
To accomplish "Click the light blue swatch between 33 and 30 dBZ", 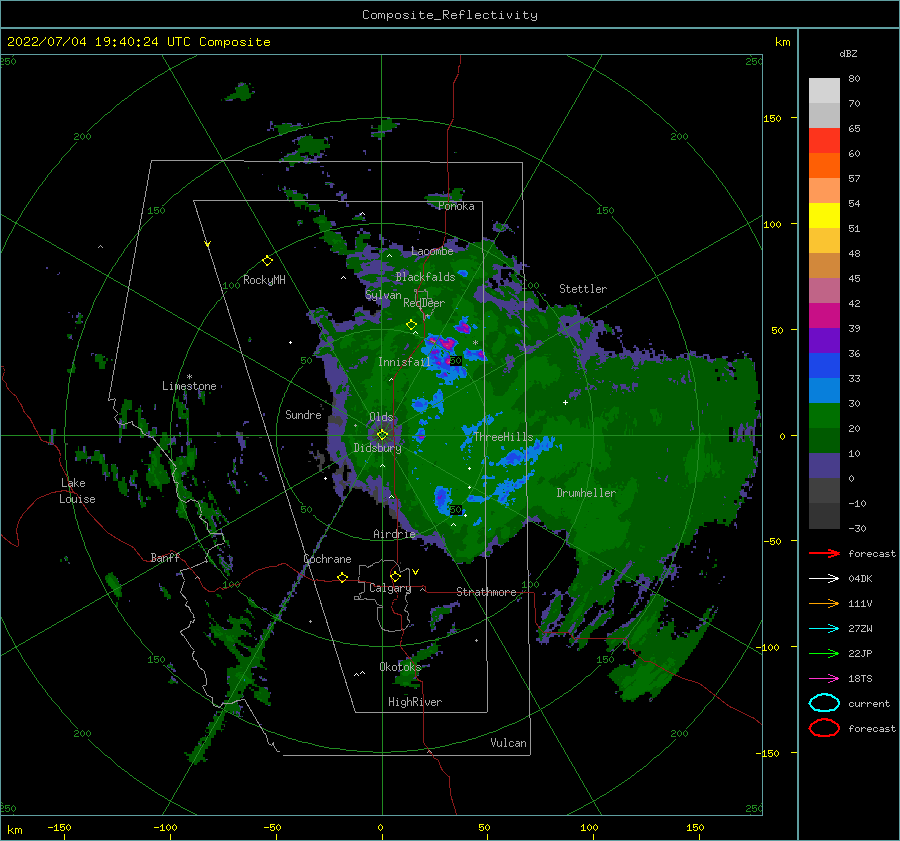I will [824, 391].
